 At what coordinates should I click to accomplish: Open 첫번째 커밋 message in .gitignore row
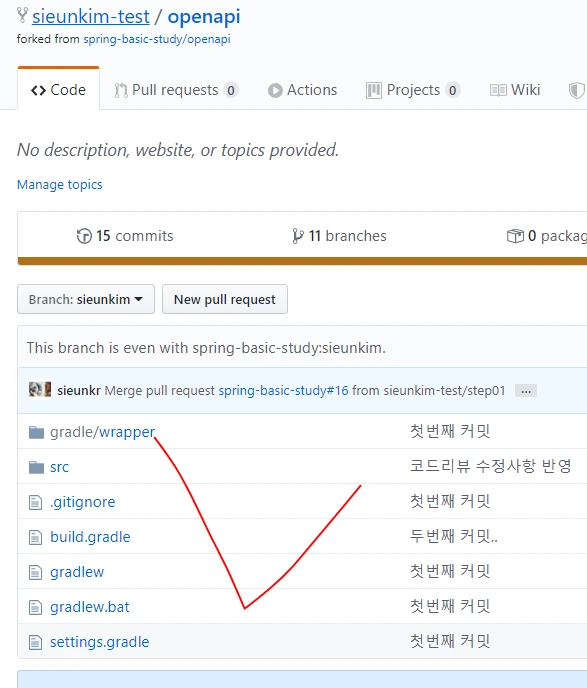coord(450,501)
